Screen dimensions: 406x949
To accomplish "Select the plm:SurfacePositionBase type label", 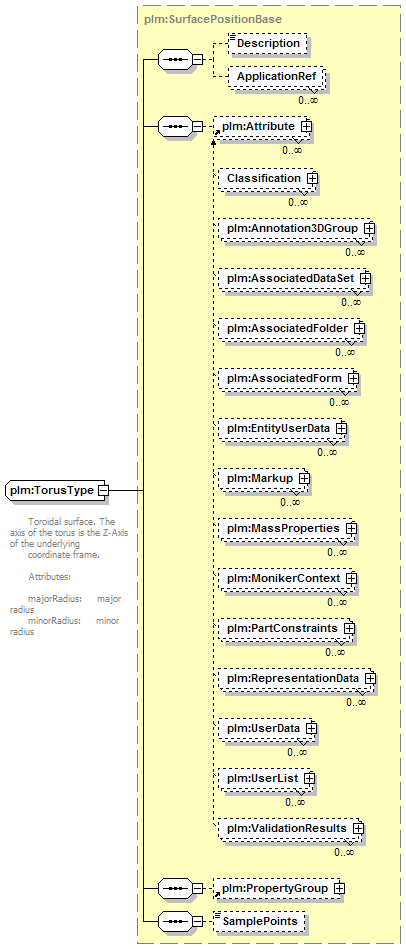I will pos(213,19).
